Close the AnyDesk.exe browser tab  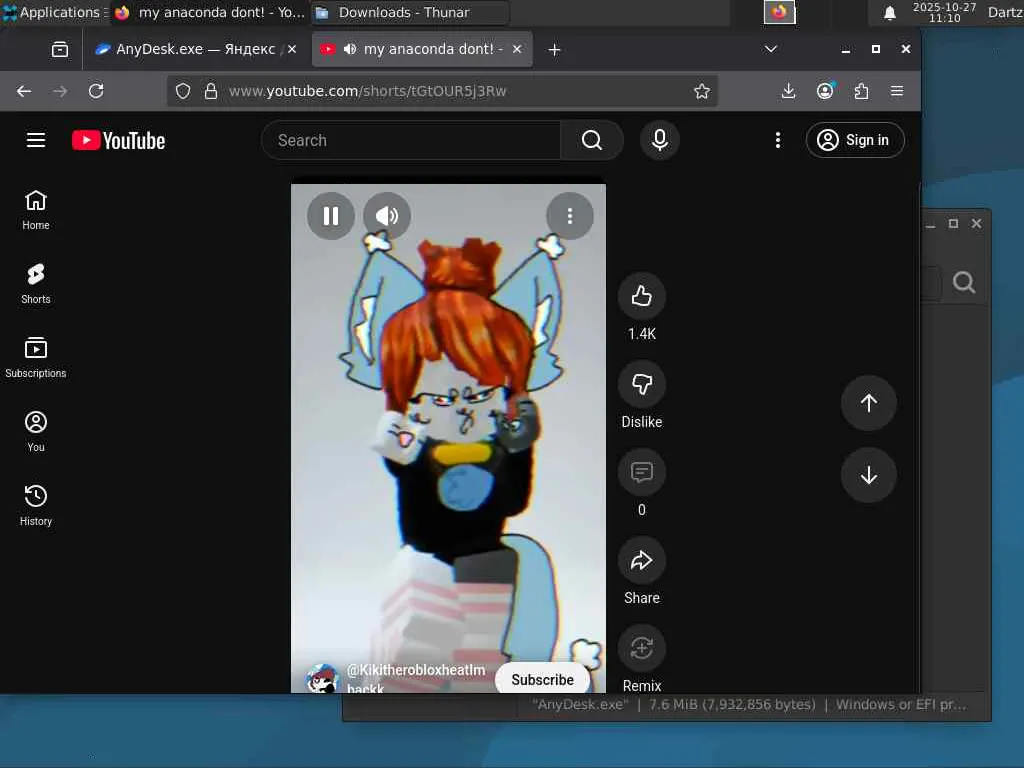[x=292, y=49]
